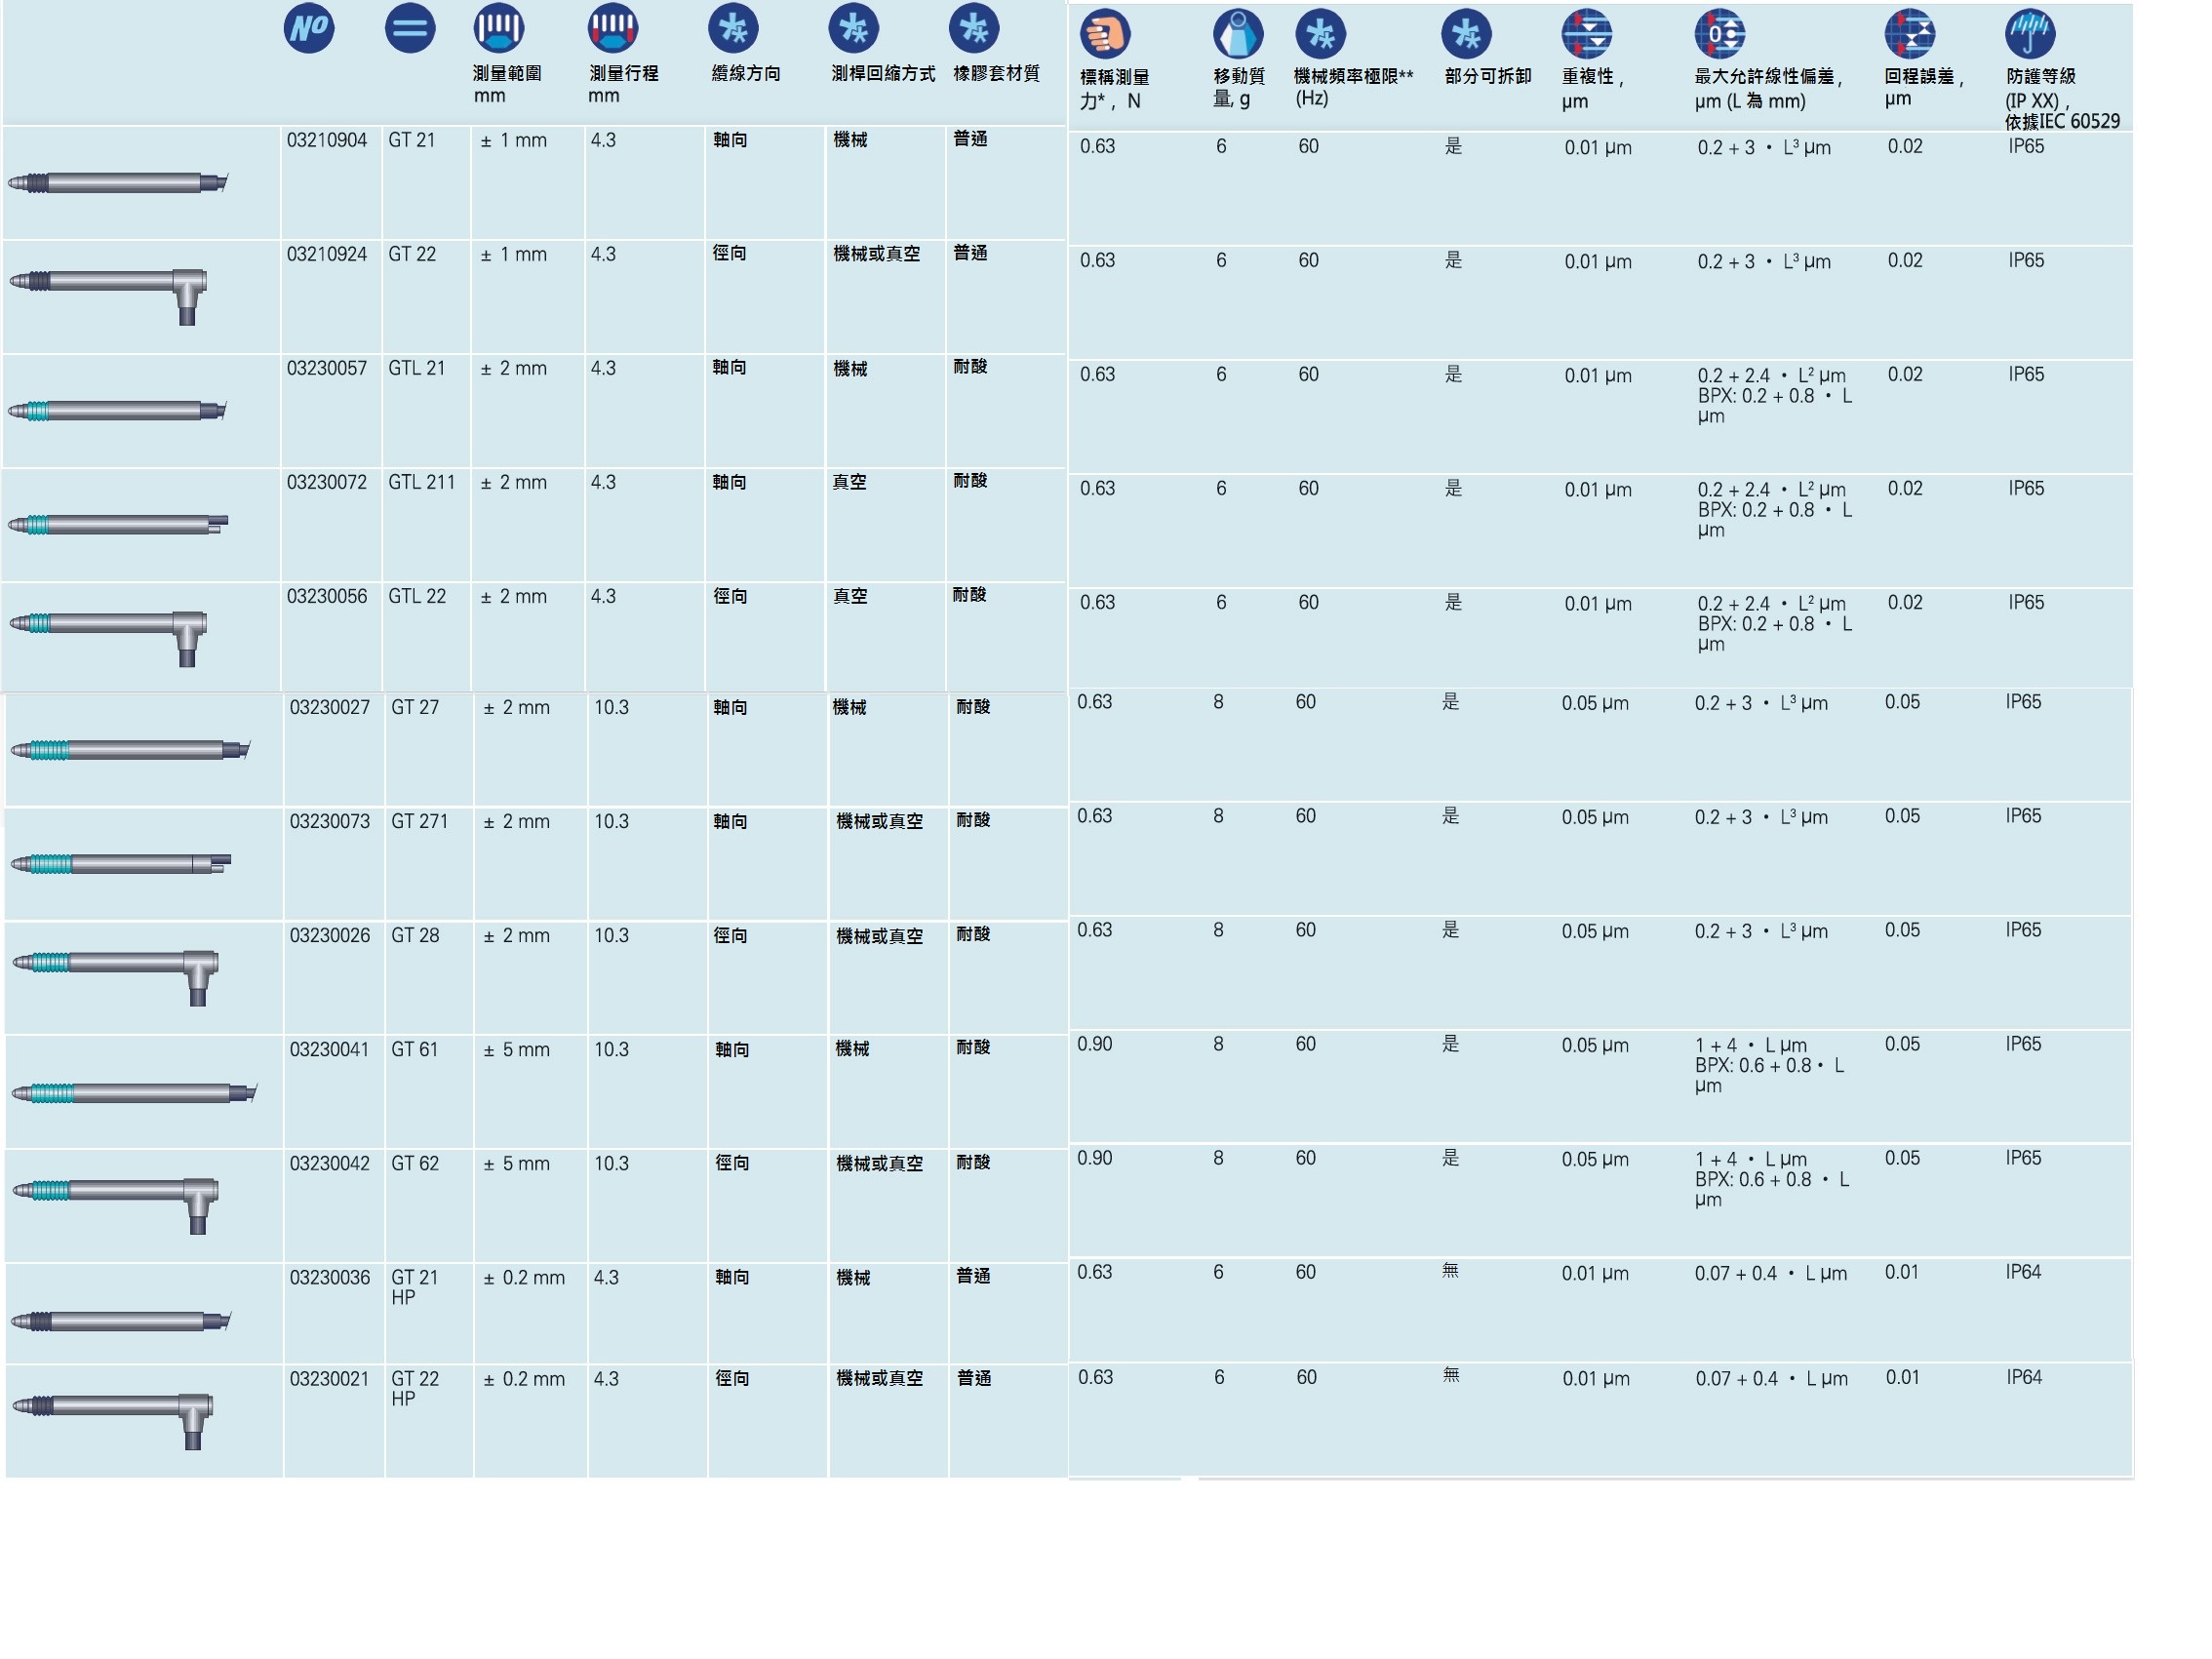The width and height of the screenshot is (2212, 1659).
Task: Click the 10.3 travel value for GT 28
Action: [x=611, y=935]
